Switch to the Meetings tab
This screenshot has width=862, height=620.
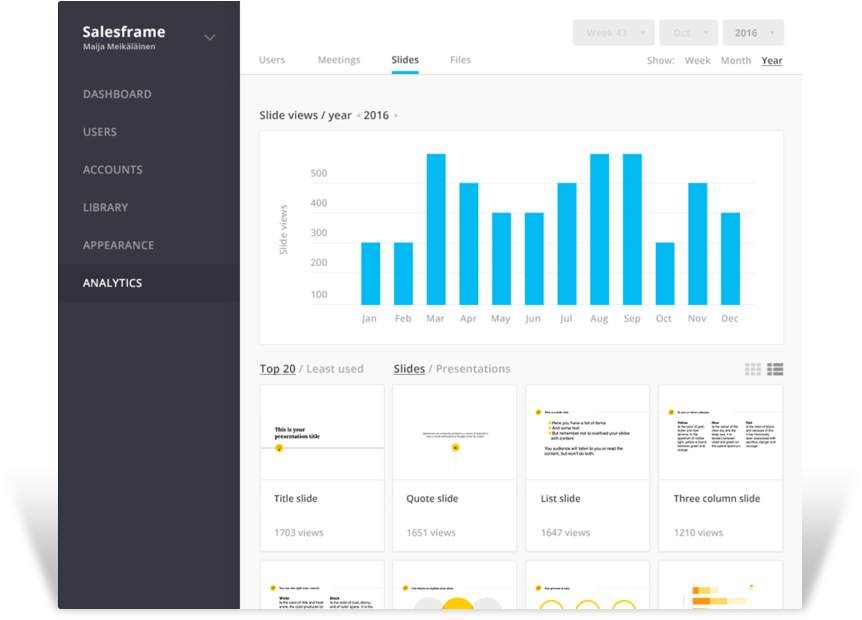pos(339,60)
